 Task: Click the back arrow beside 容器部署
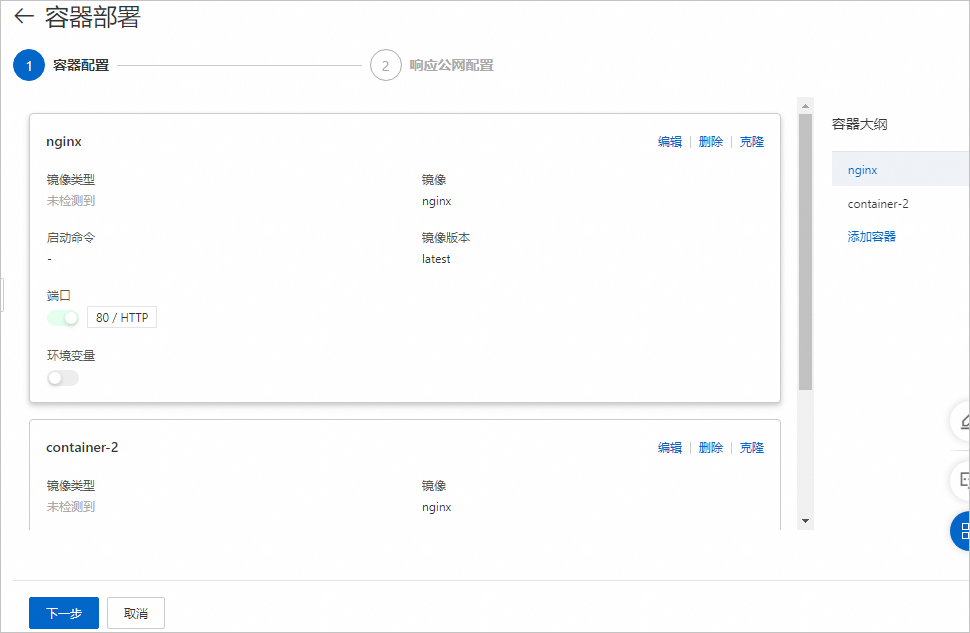(24, 17)
